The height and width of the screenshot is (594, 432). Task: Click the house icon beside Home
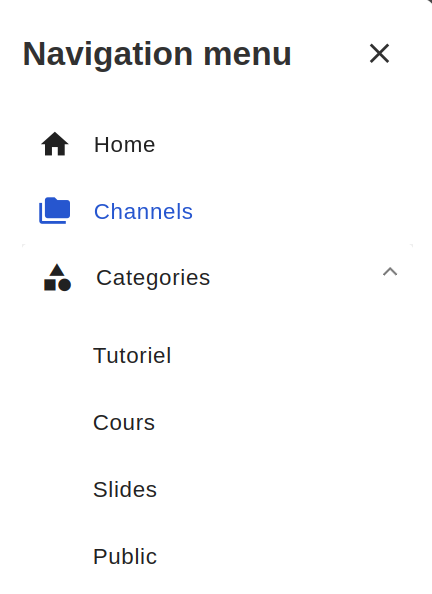point(55,144)
